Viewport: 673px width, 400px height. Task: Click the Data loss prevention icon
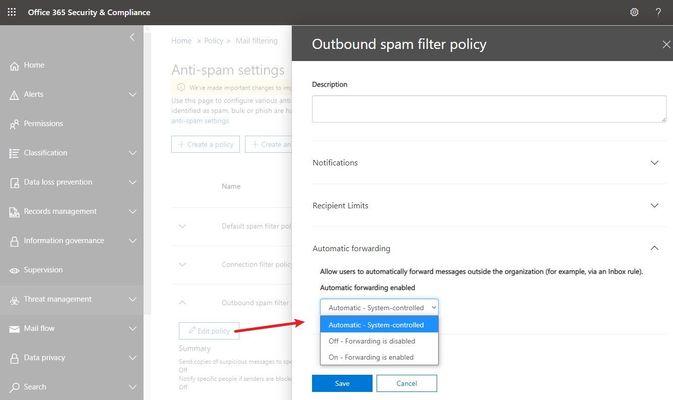click(14, 183)
